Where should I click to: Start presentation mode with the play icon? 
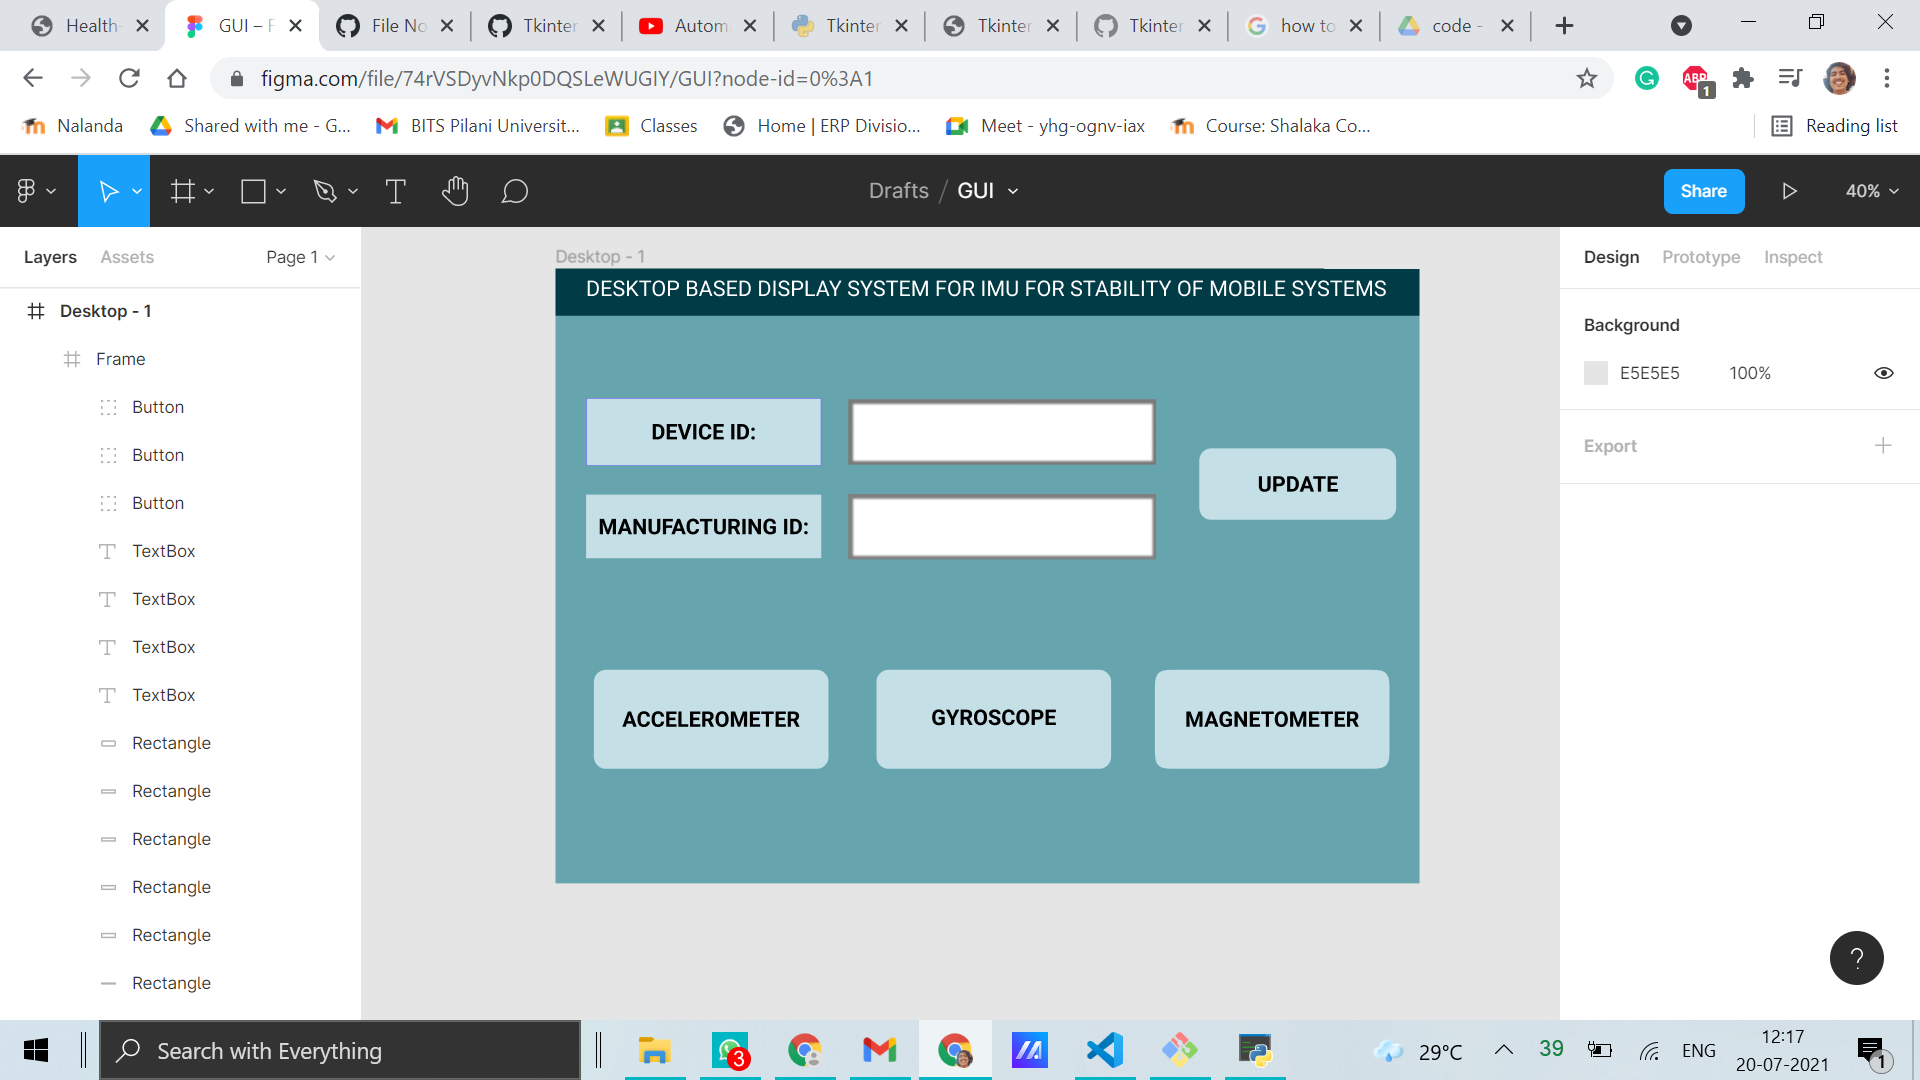(x=1789, y=191)
